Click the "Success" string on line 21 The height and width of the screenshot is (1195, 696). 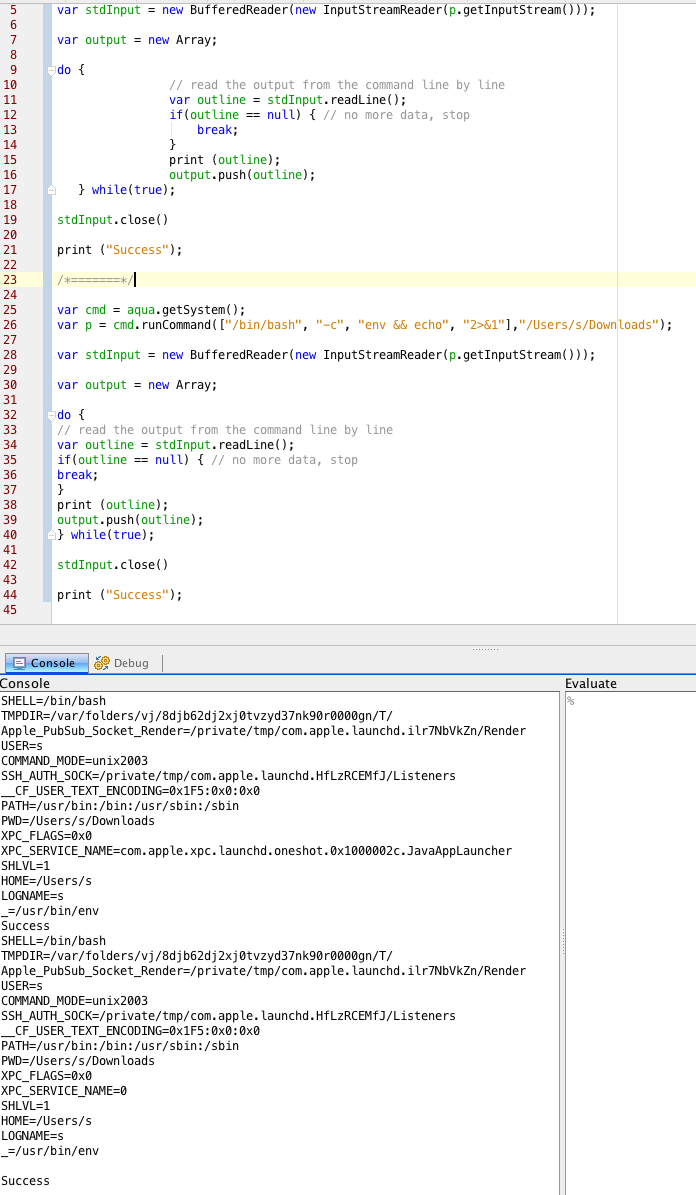pos(137,250)
